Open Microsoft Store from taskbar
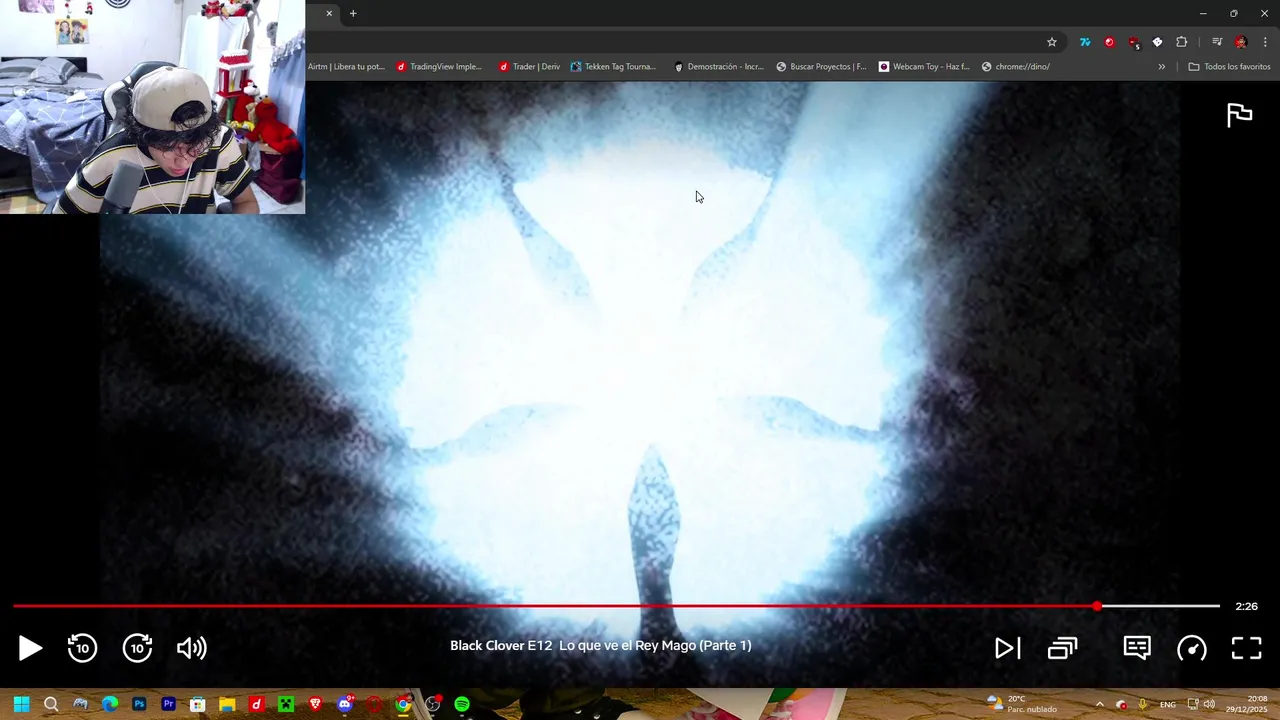The width and height of the screenshot is (1280, 720). (x=198, y=704)
